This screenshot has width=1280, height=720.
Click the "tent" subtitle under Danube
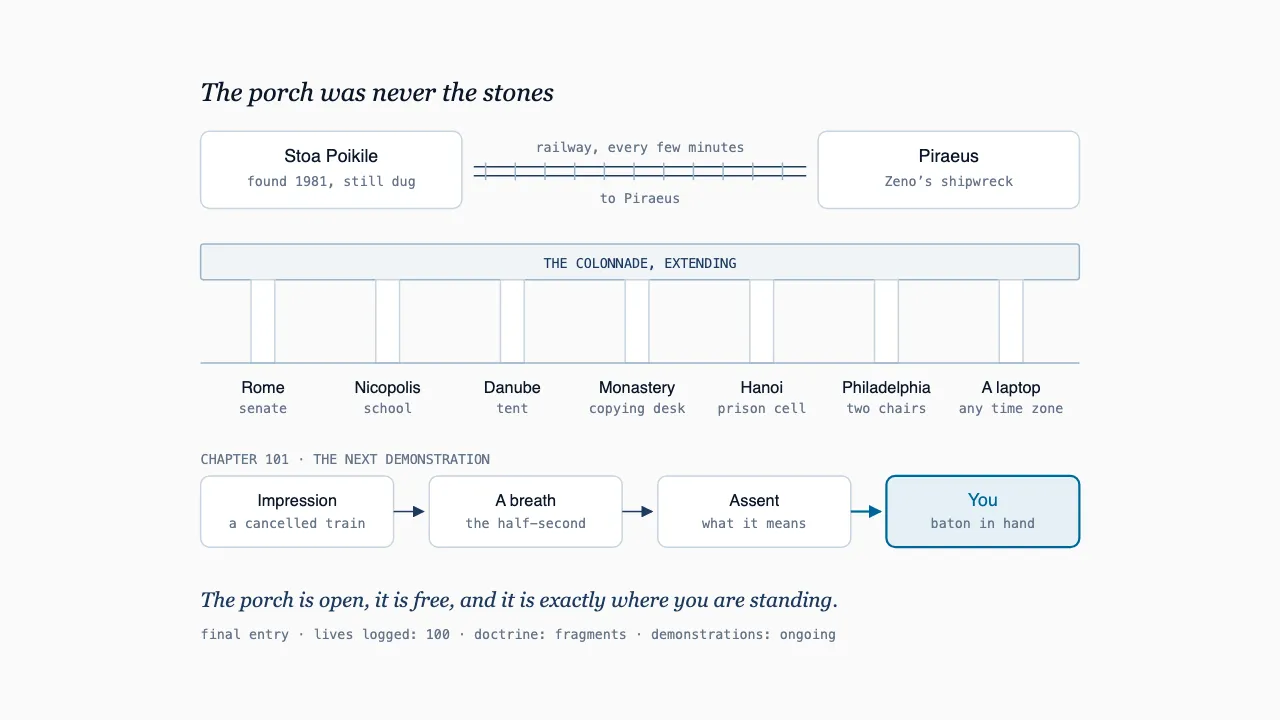[x=512, y=408]
